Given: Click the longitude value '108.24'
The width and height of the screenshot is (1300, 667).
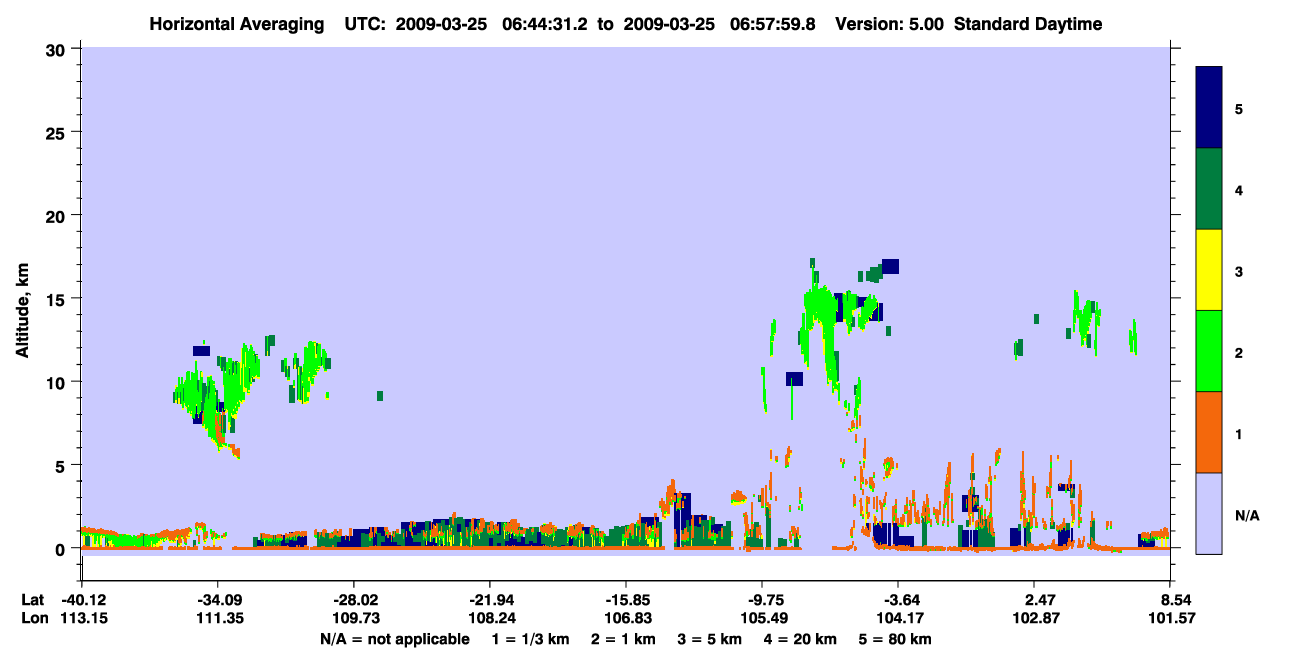Looking at the screenshot, I should point(490,619).
